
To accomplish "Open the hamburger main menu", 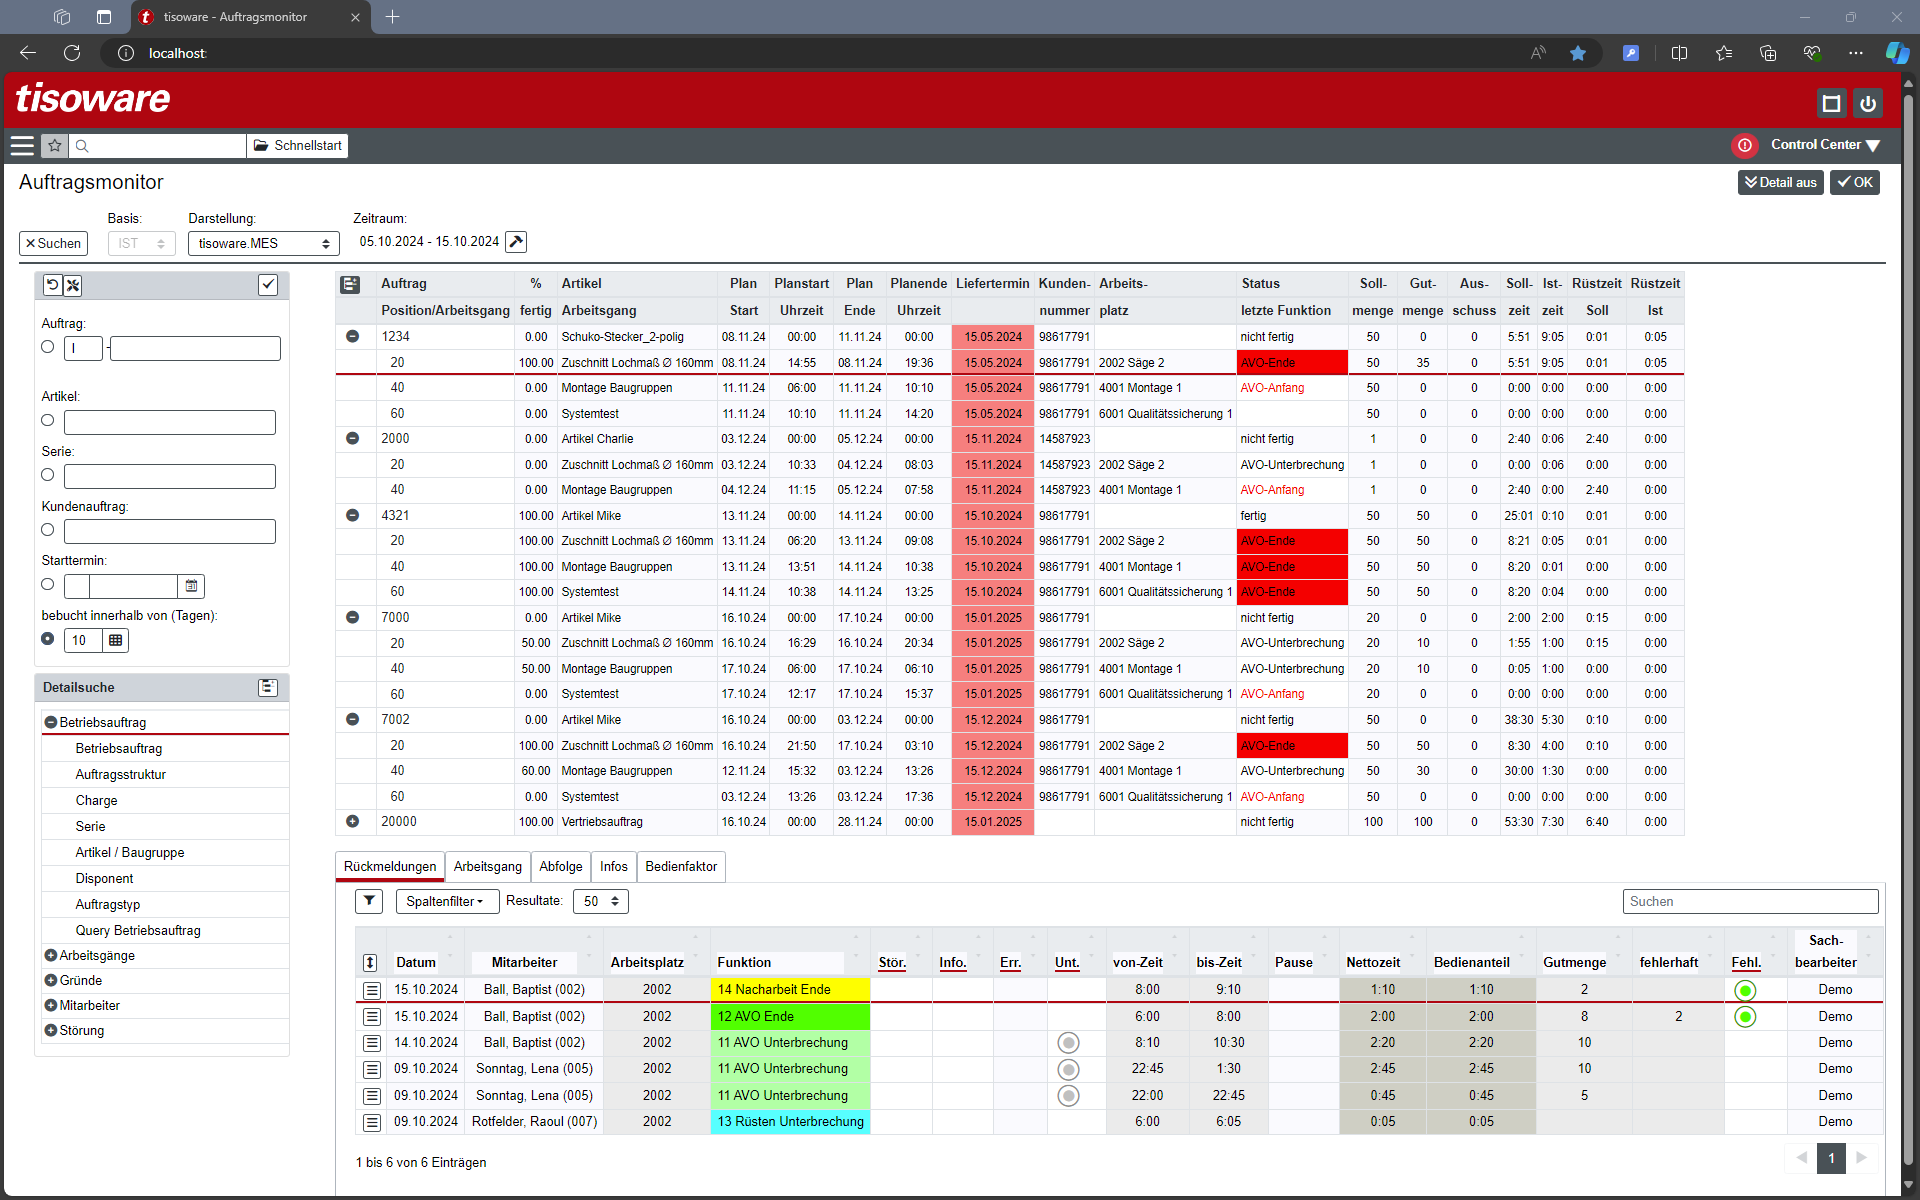I will 22,146.
